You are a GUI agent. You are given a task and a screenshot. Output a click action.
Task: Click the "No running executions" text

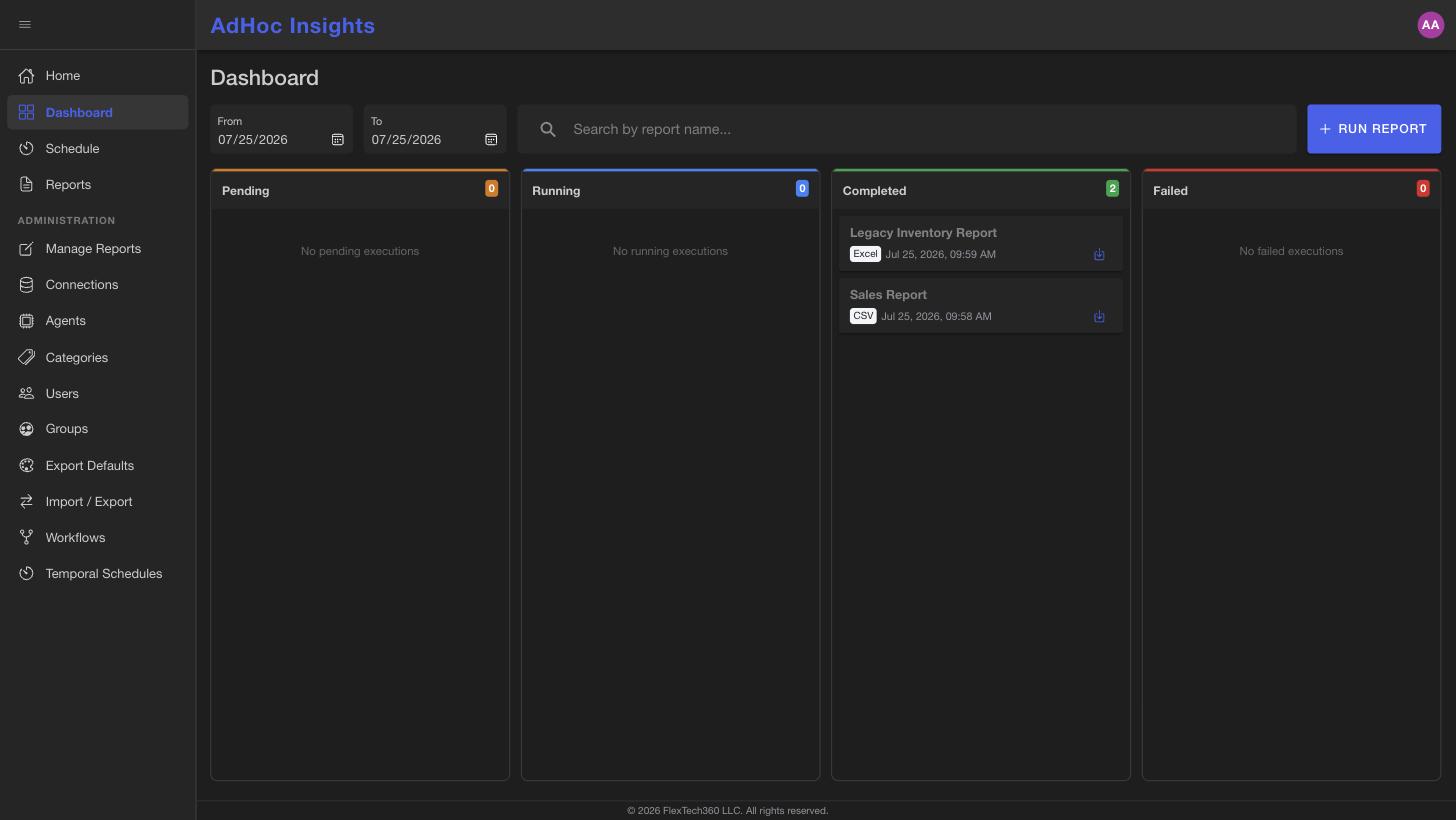click(670, 251)
